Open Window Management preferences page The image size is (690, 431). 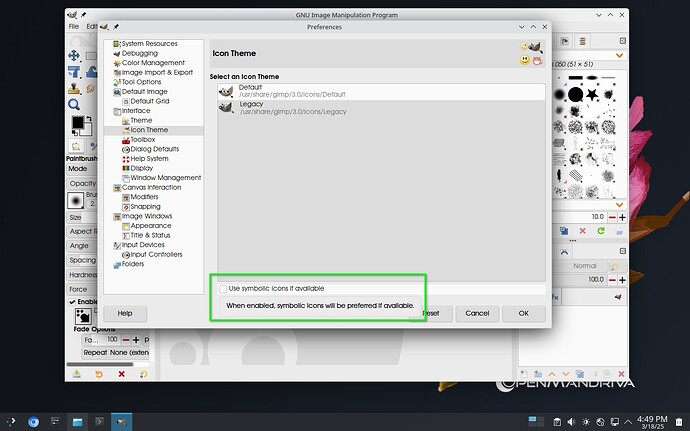pos(165,178)
